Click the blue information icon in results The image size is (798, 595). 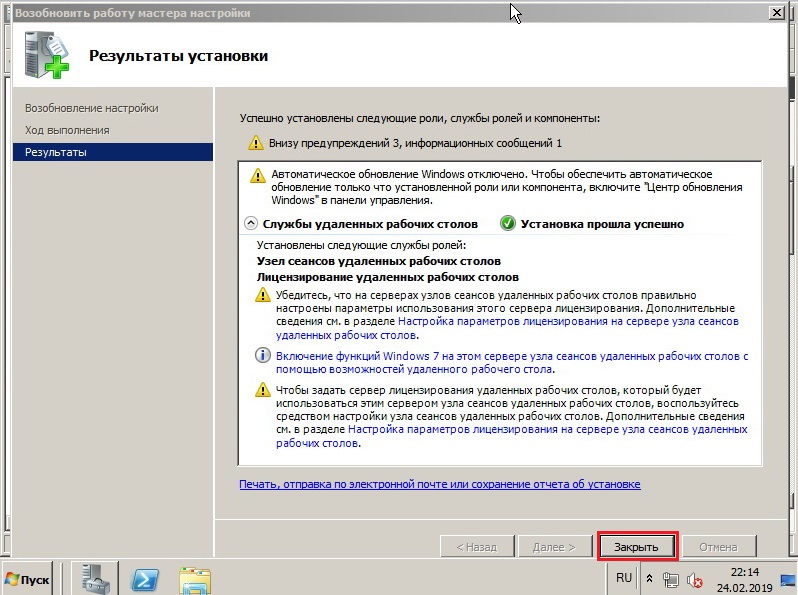(263, 356)
